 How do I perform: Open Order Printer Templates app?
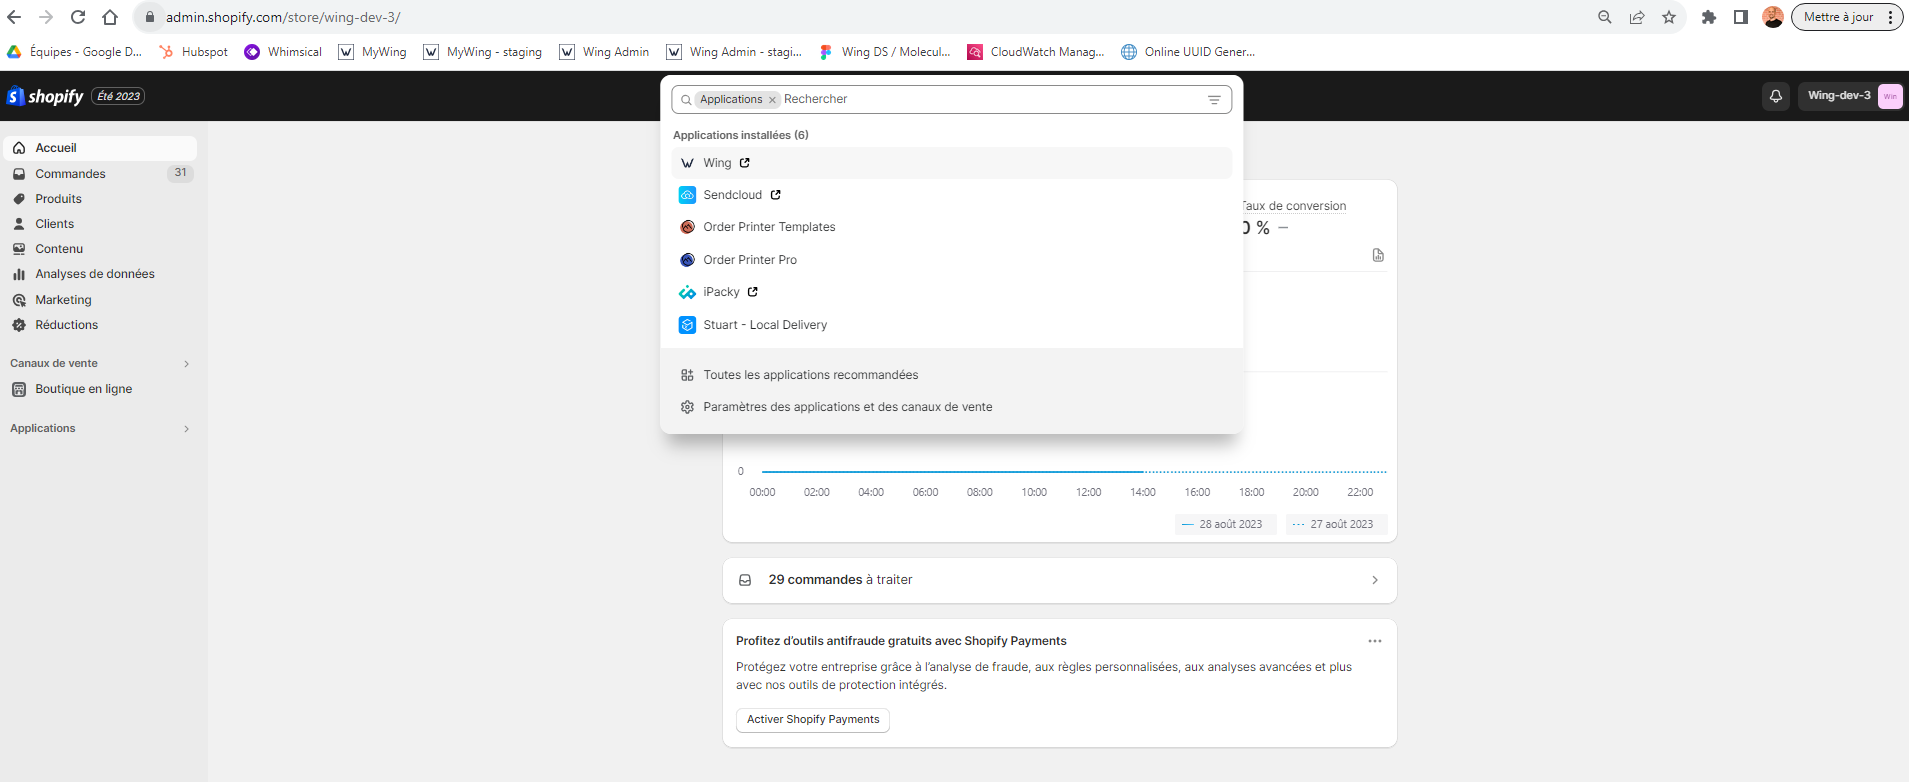click(951, 227)
